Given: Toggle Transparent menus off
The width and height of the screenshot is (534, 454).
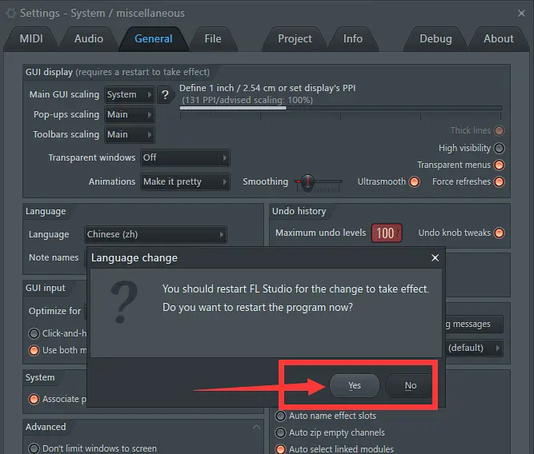Looking at the screenshot, I should click(x=499, y=165).
